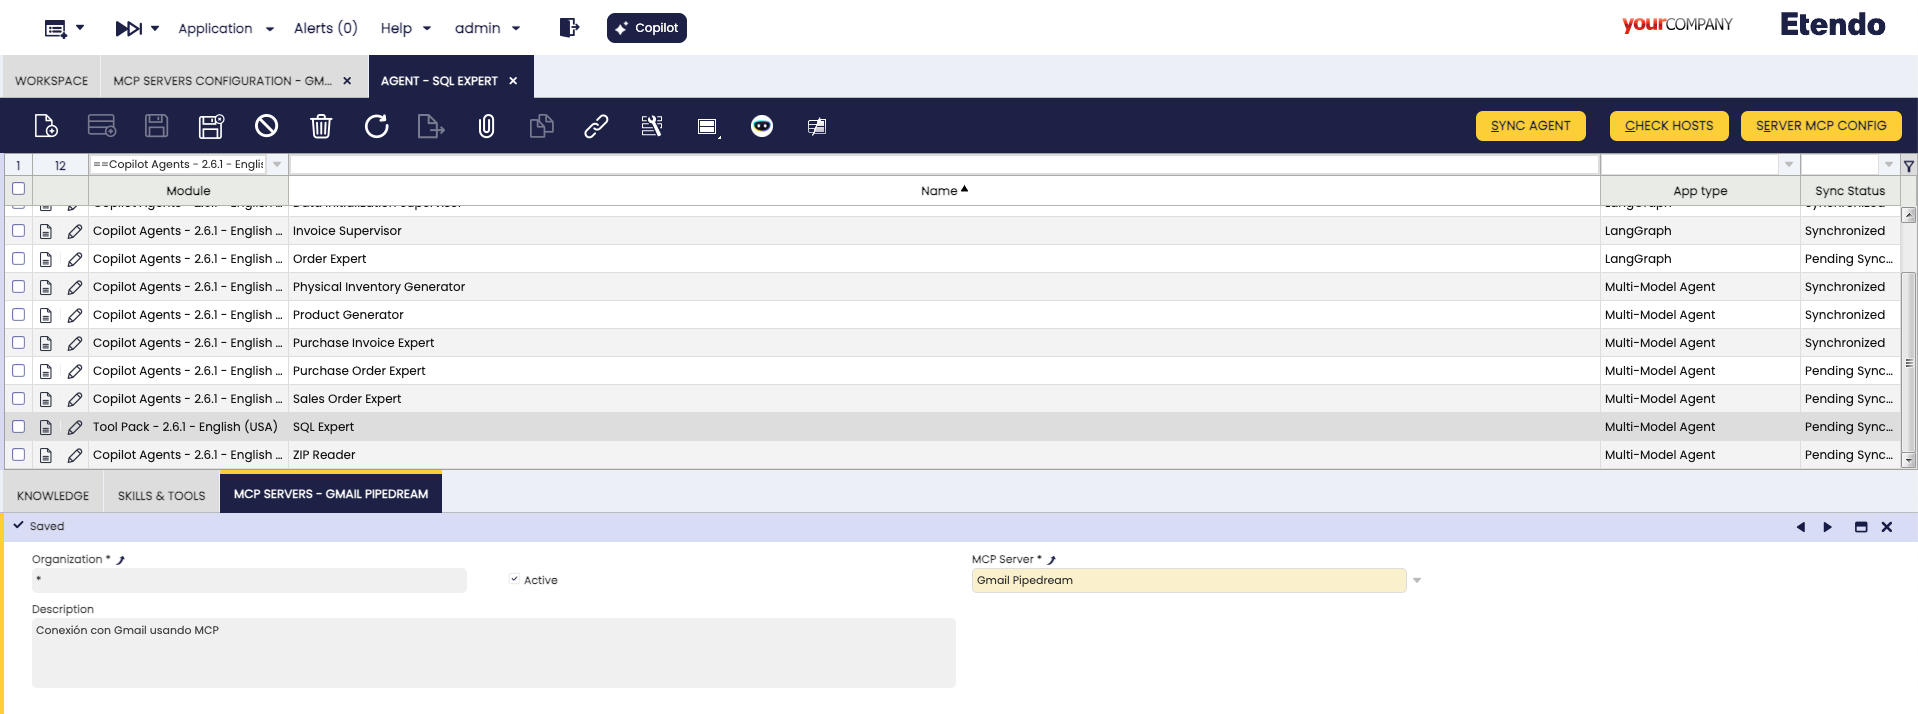The image size is (1918, 714).
Task: Click the Copilot robot face toolbar icon
Action: tap(762, 126)
